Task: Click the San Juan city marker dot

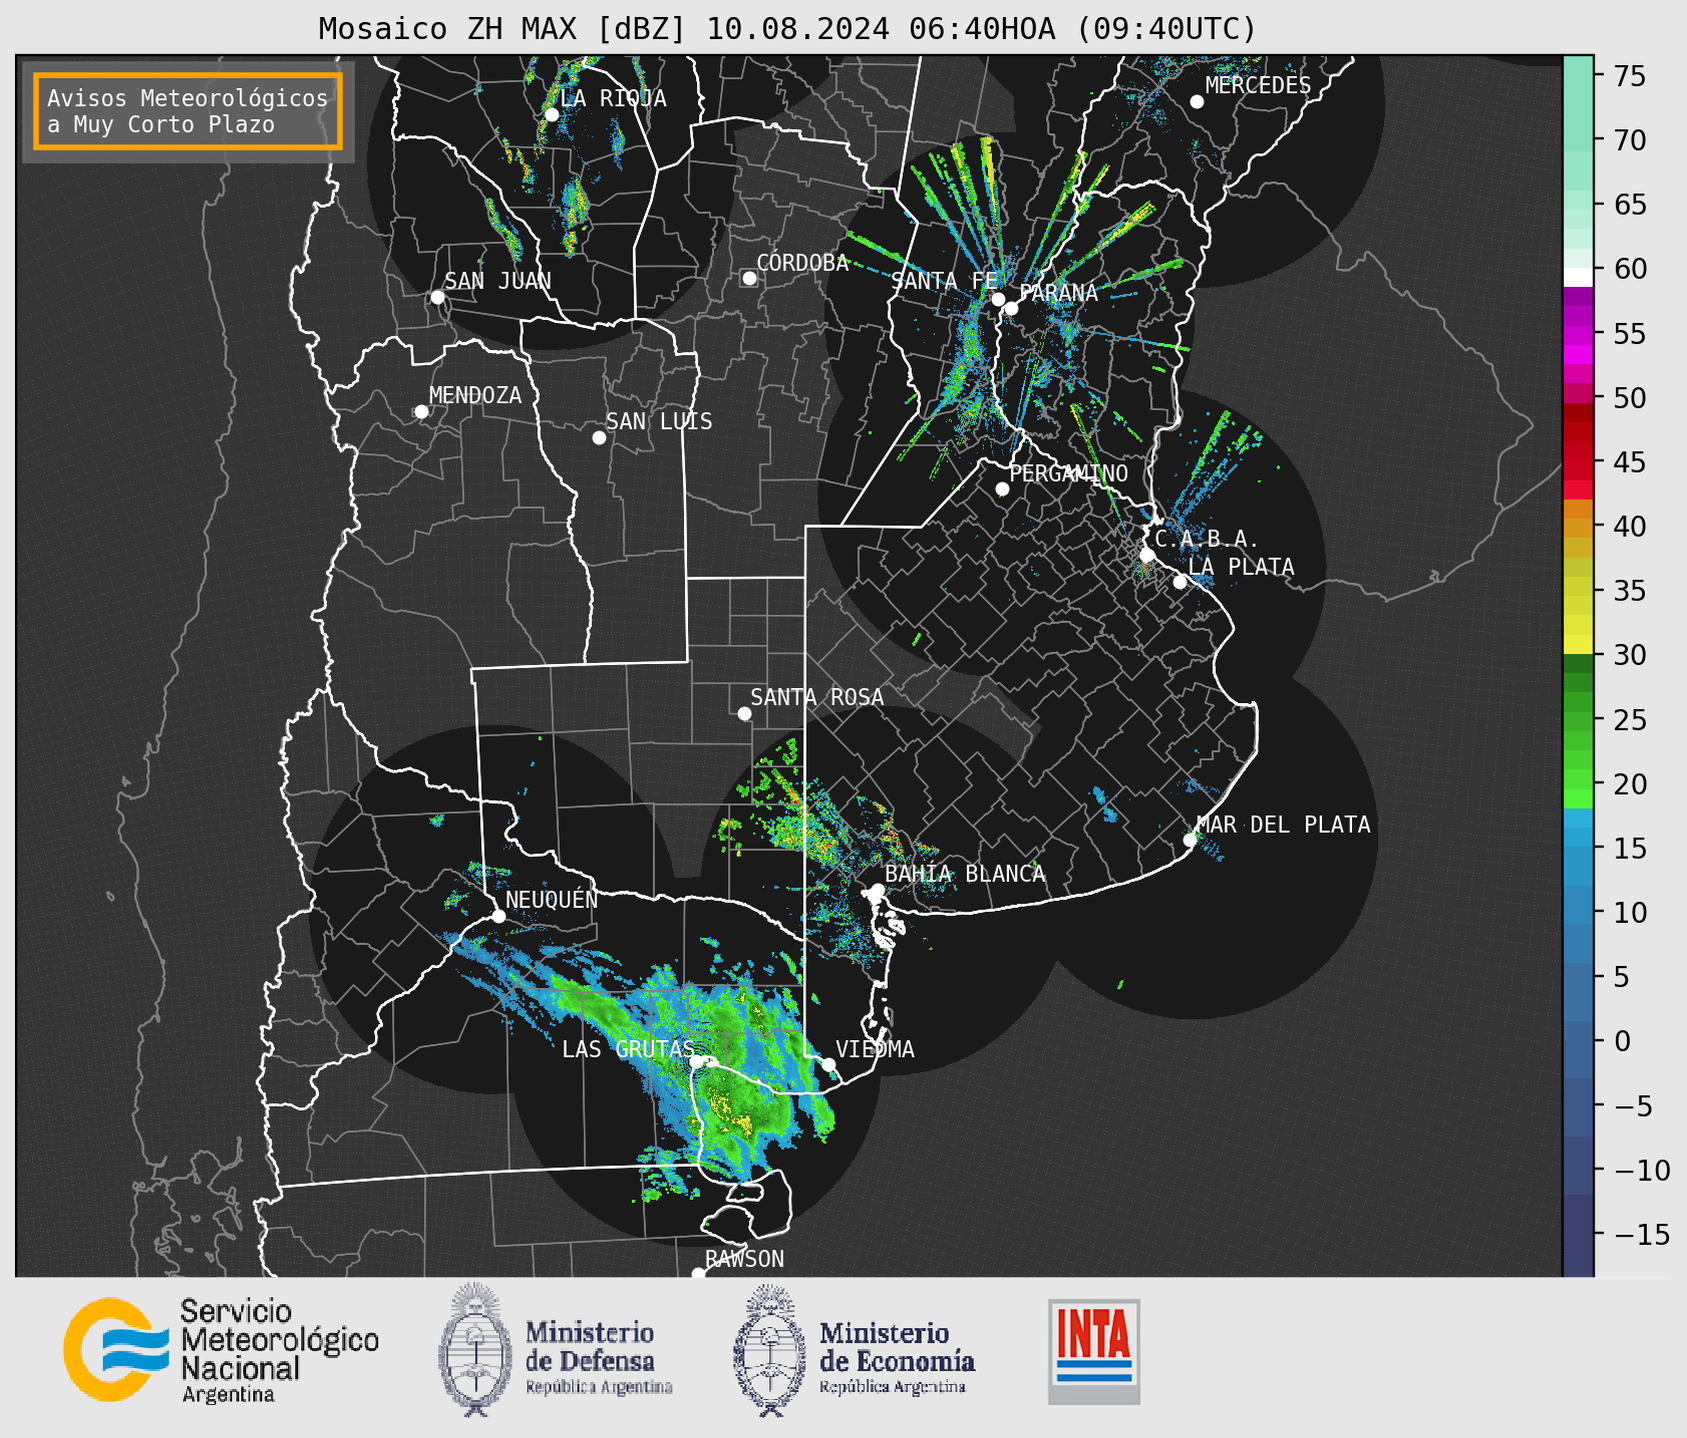Action: 437,297
